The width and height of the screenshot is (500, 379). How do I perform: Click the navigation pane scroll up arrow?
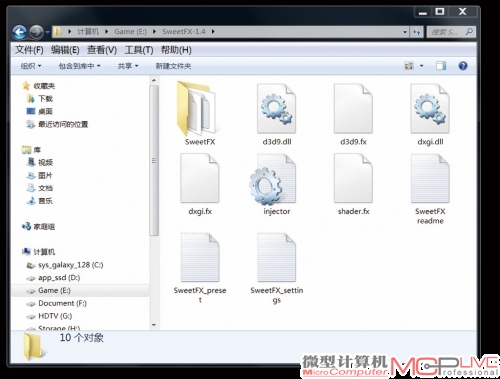click(154, 80)
